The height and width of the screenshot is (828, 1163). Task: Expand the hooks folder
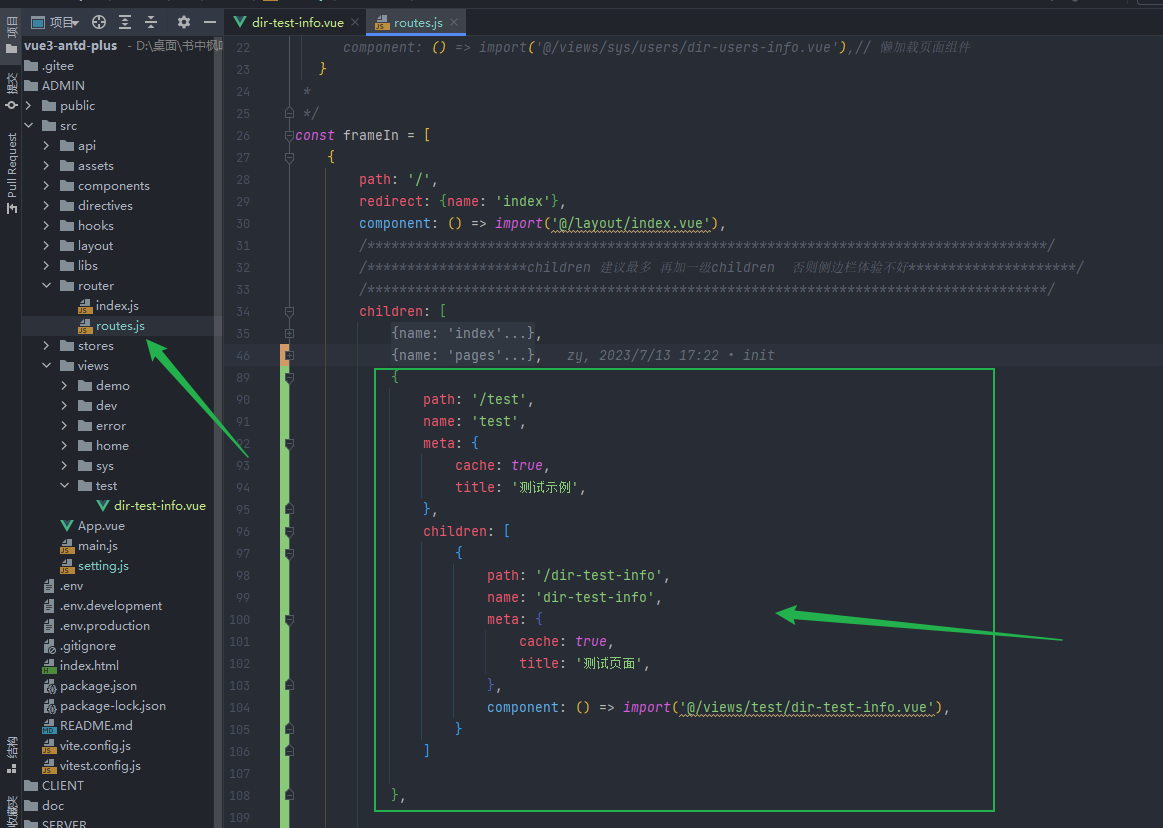click(x=47, y=226)
